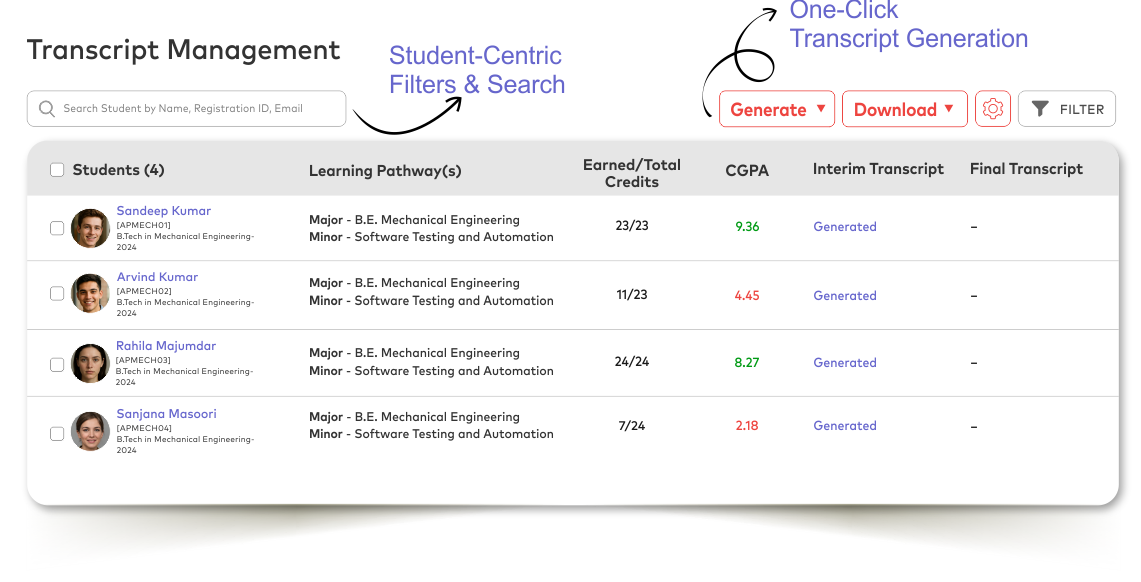Click the CGPA column header

click(x=747, y=170)
